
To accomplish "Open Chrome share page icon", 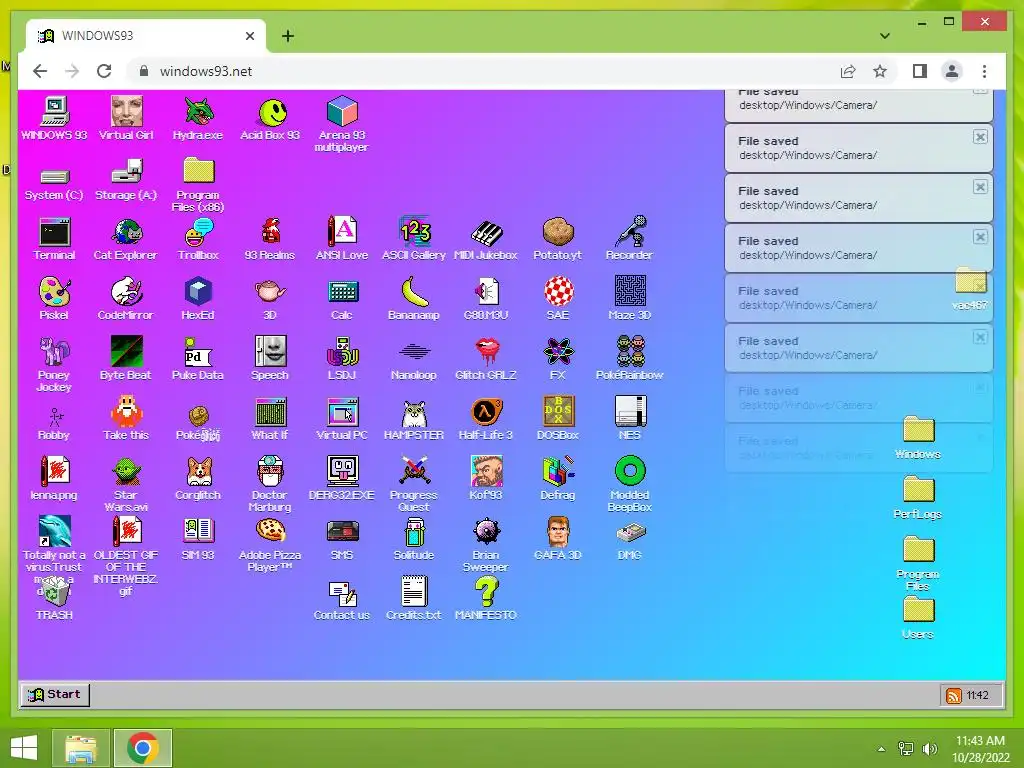I will 848,71.
